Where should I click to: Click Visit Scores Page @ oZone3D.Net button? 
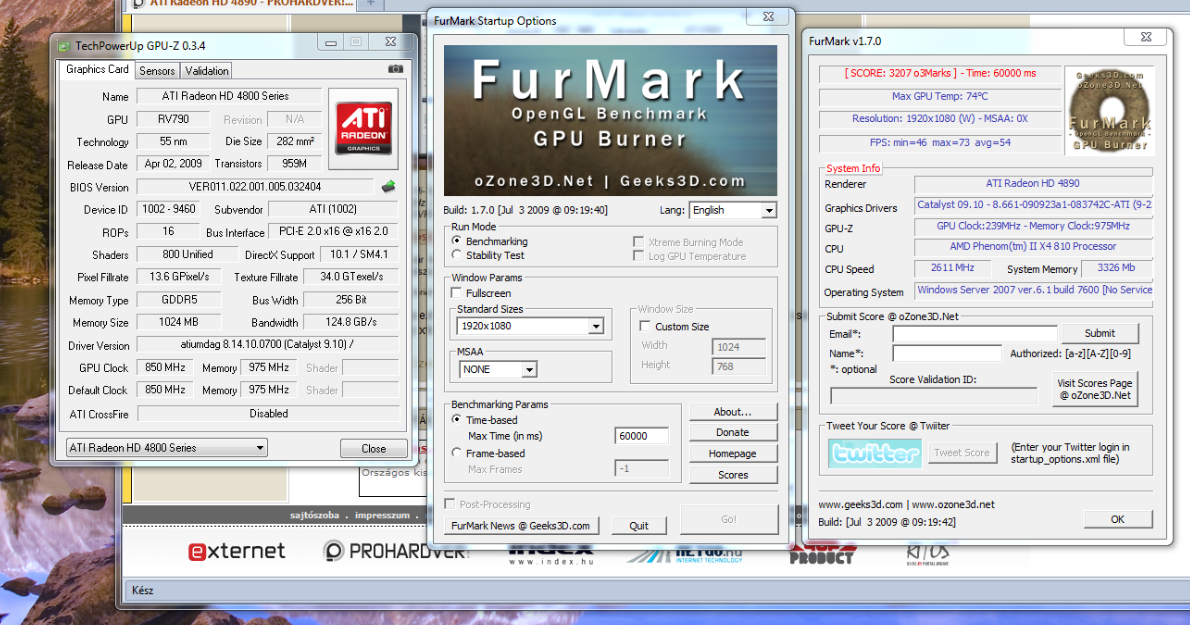coord(1094,389)
